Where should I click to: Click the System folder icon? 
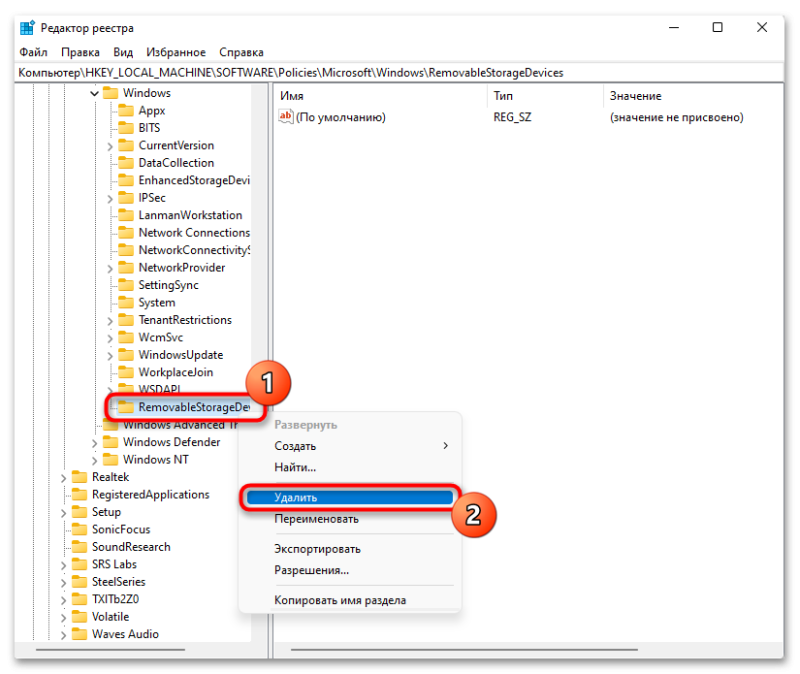[x=126, y=302]
